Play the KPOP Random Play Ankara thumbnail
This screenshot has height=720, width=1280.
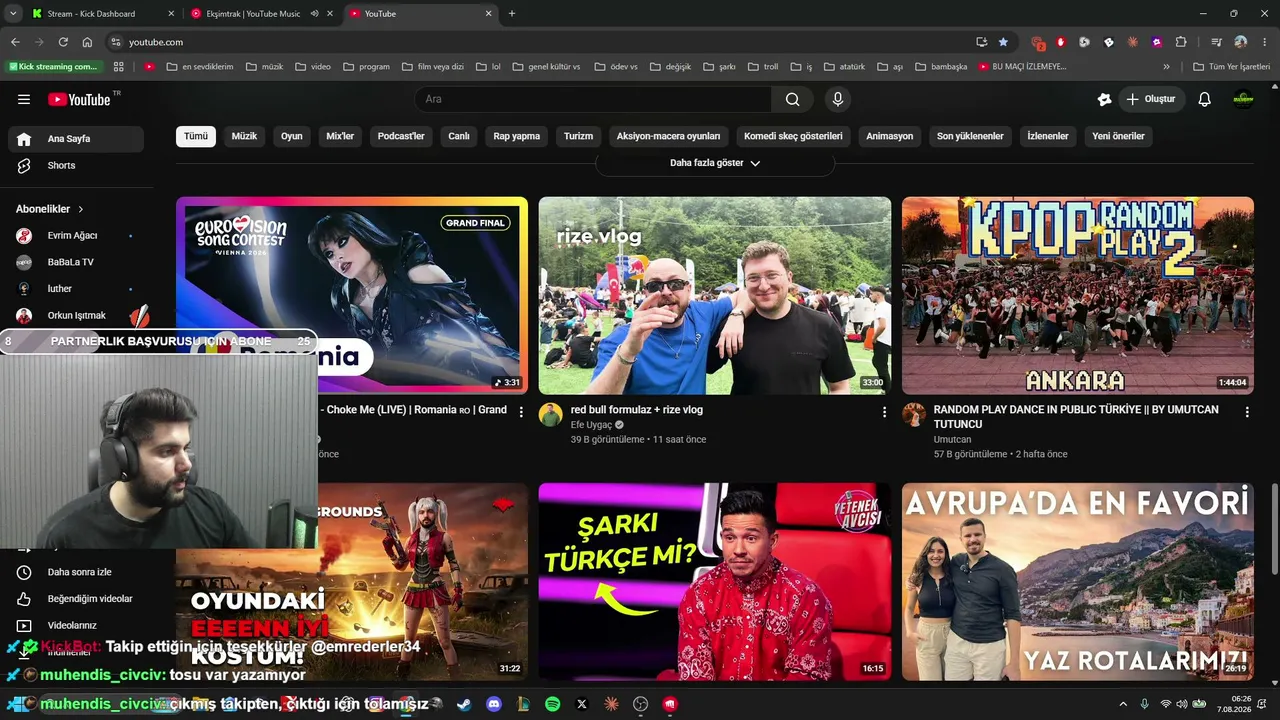click(1078, 296)
